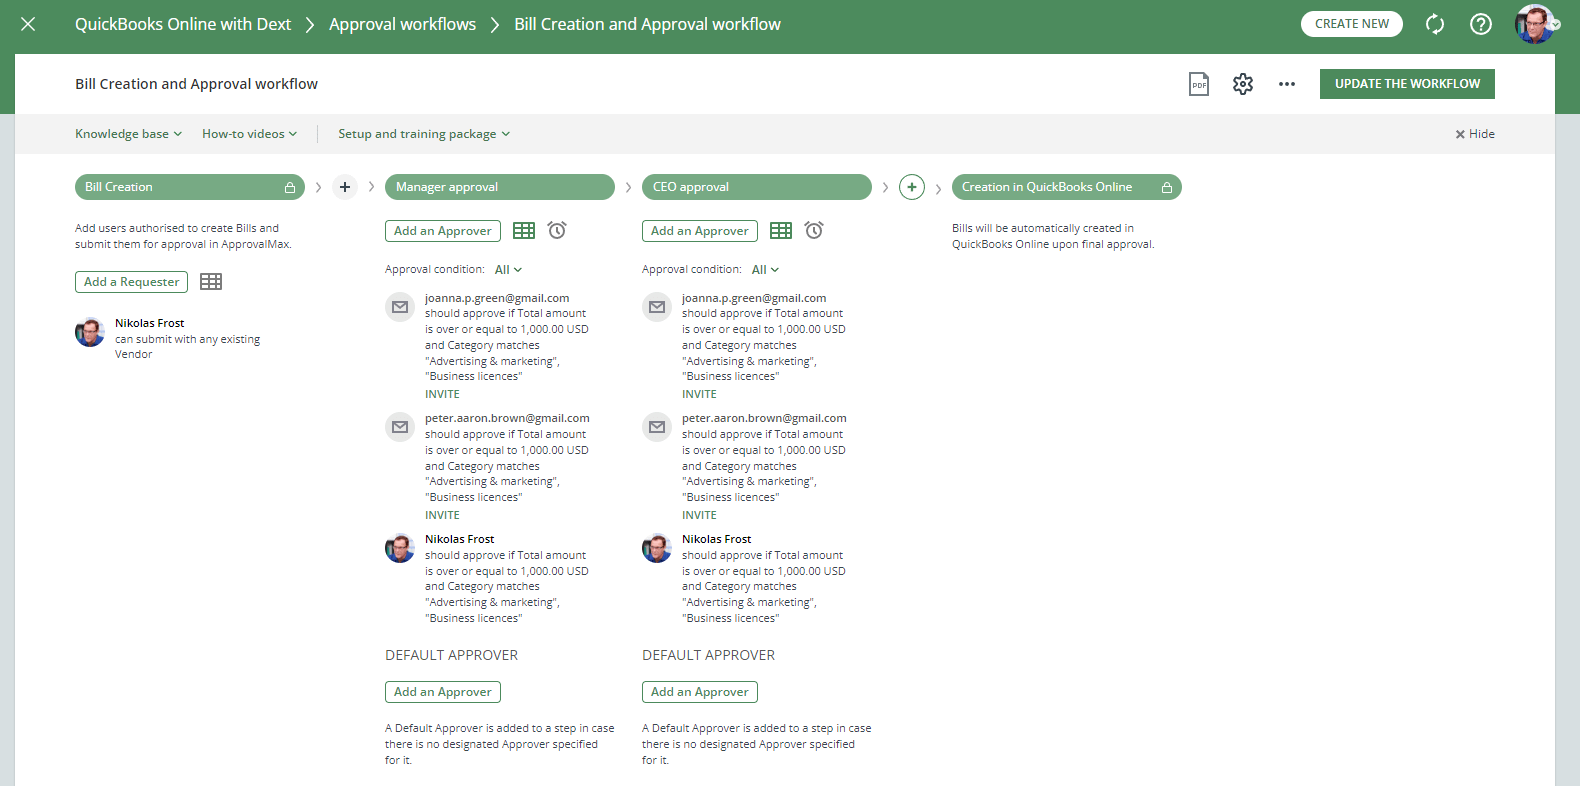
Task: Click UPDATE THE WORKFLOW button
Action: coord(1407,84)
